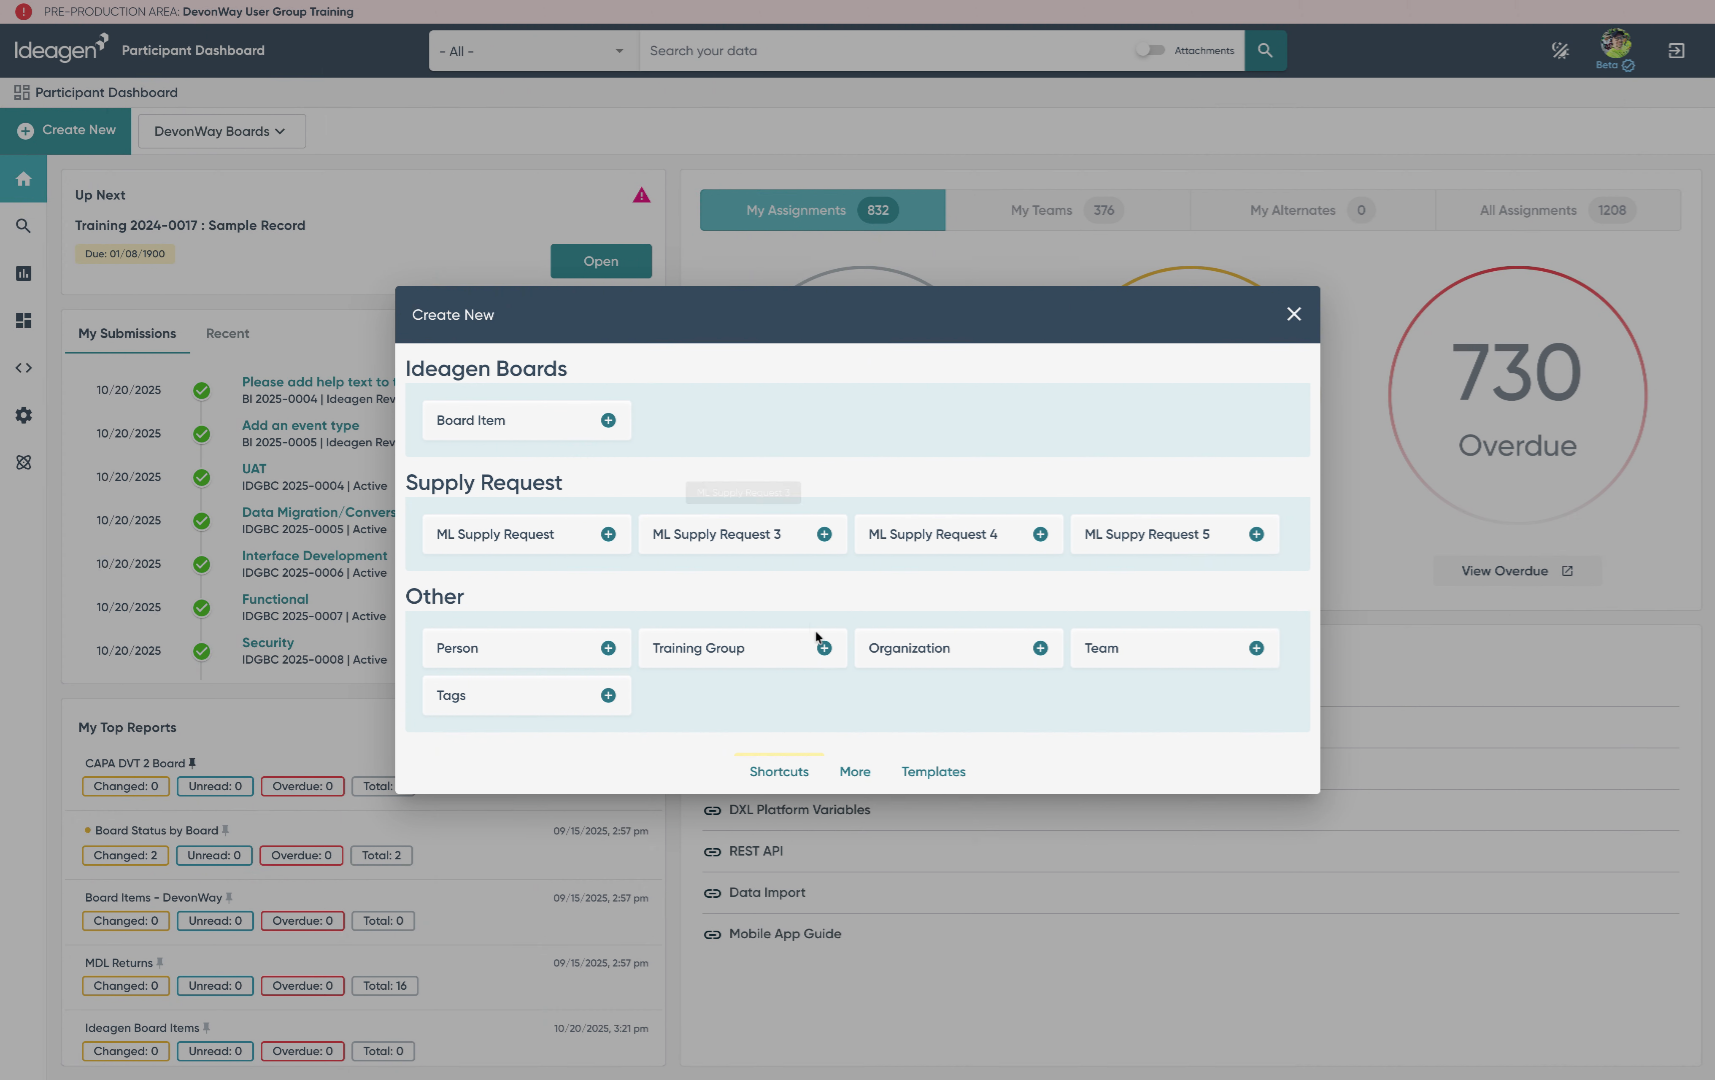Image resolution: width=1715 pixels, height=1080 pixels.
Task: Click the search magnifier button in top bar
Action: pyautogui.click(x=1265, y=50)
